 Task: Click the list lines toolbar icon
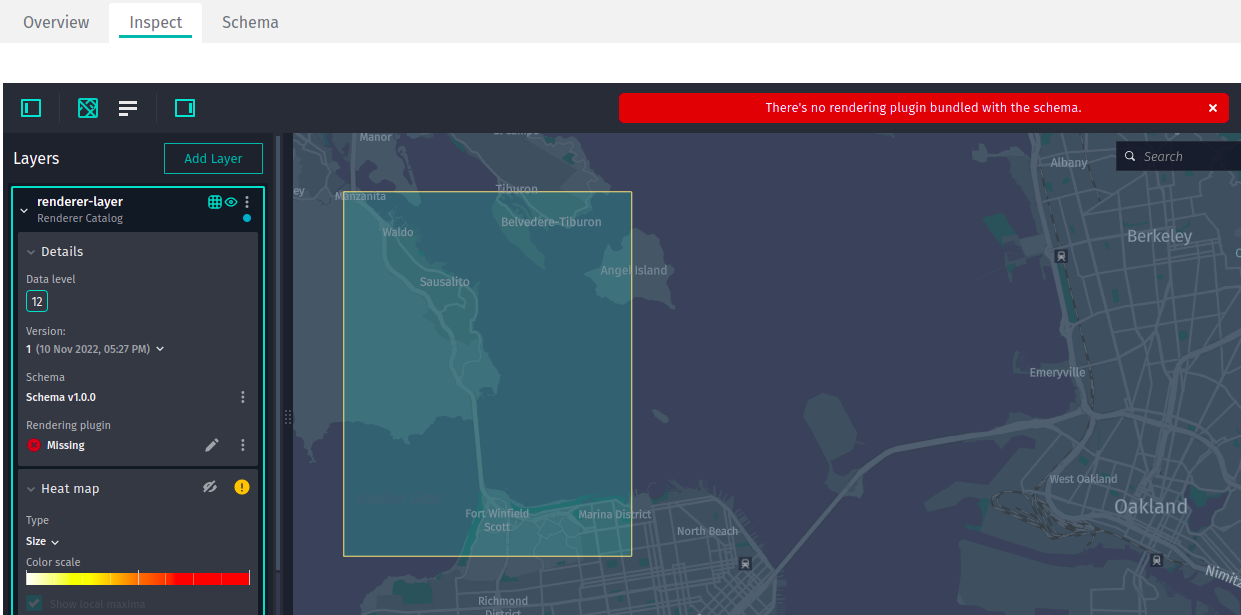coord(128,108)
